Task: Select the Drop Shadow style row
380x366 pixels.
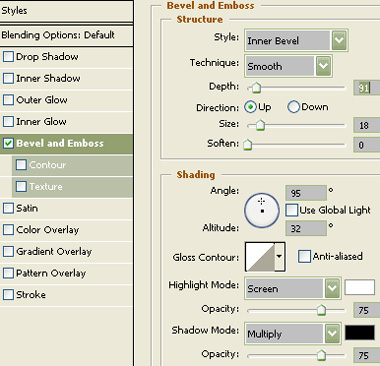Action: [x=67, y=57]
